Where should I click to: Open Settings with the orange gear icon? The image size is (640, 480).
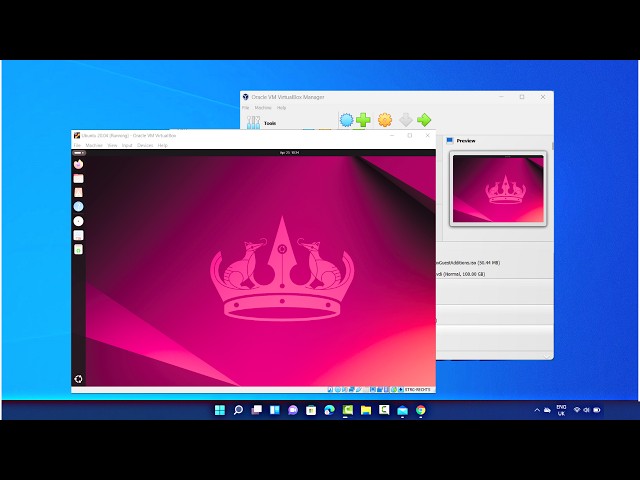click(x=385, y=120)
